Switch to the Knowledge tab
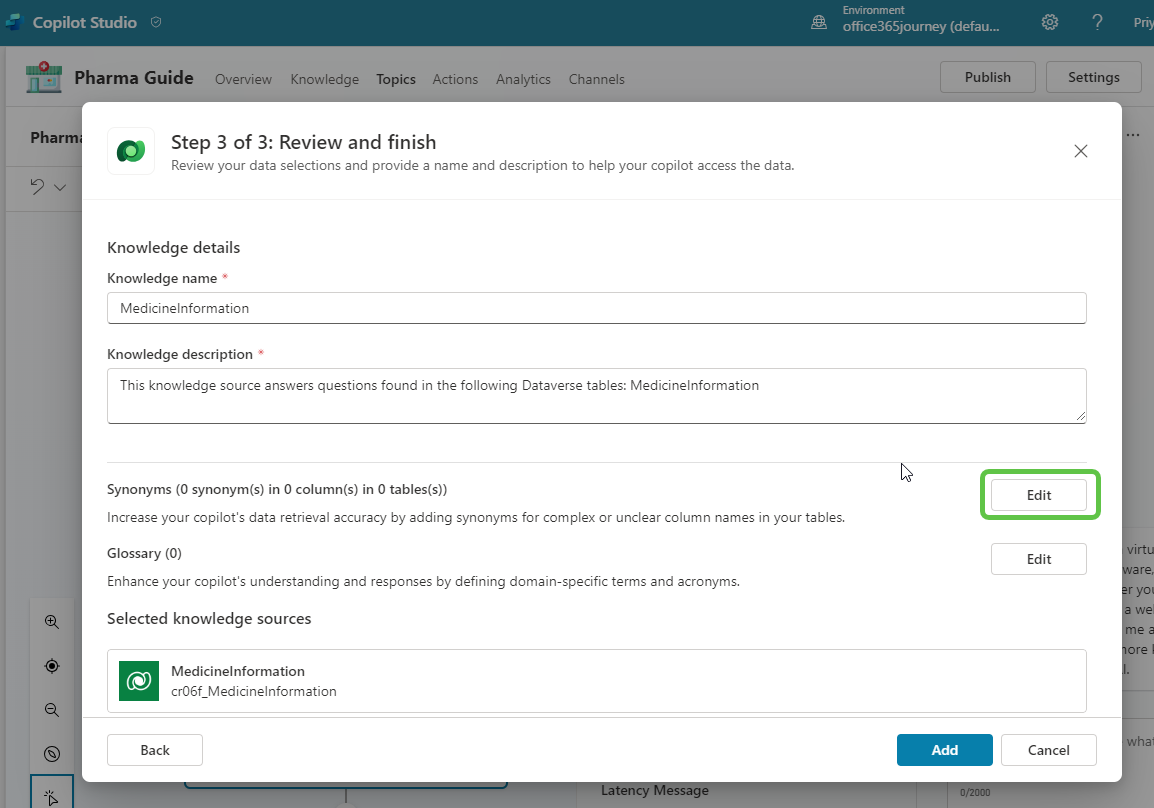 [x=324, y=79]
